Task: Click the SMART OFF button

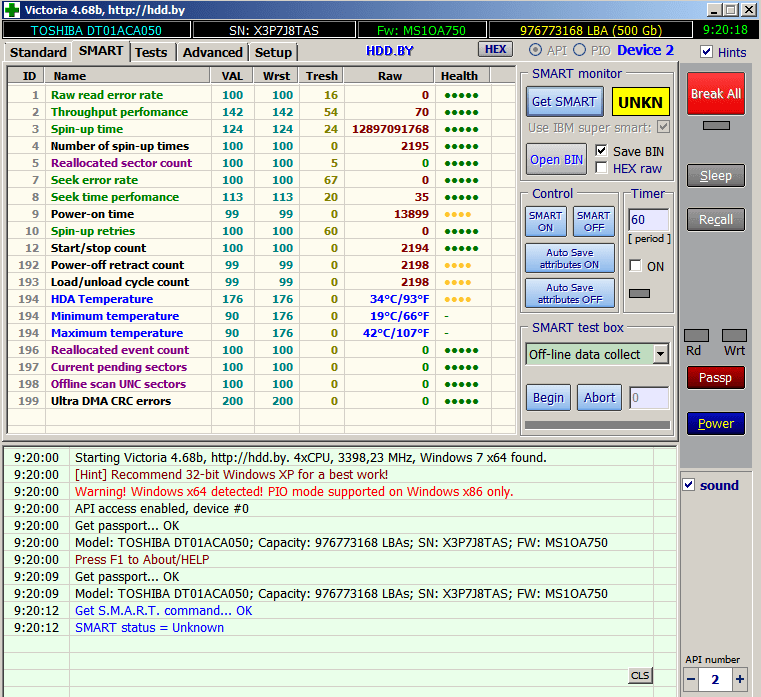Action: [594, 221]
